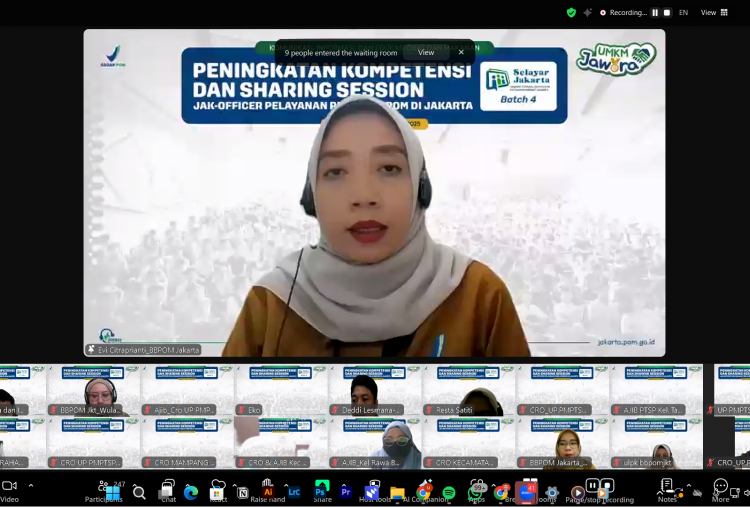
Task: Open Spotify from the taskbar
Action: (x=449, y=493)
